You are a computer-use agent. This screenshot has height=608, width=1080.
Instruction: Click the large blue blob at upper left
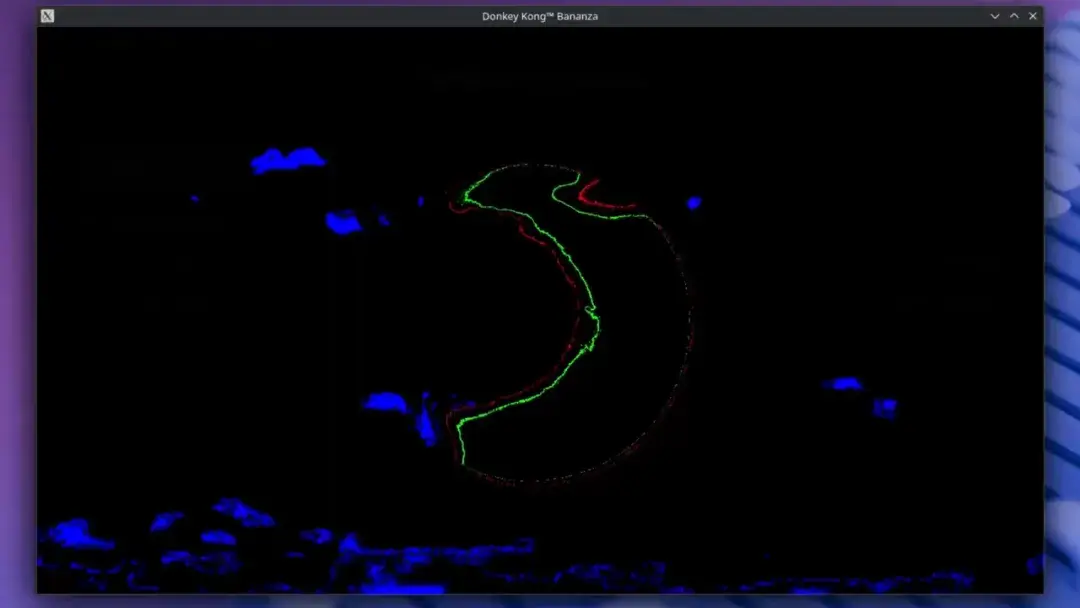(x=286, y=160)
